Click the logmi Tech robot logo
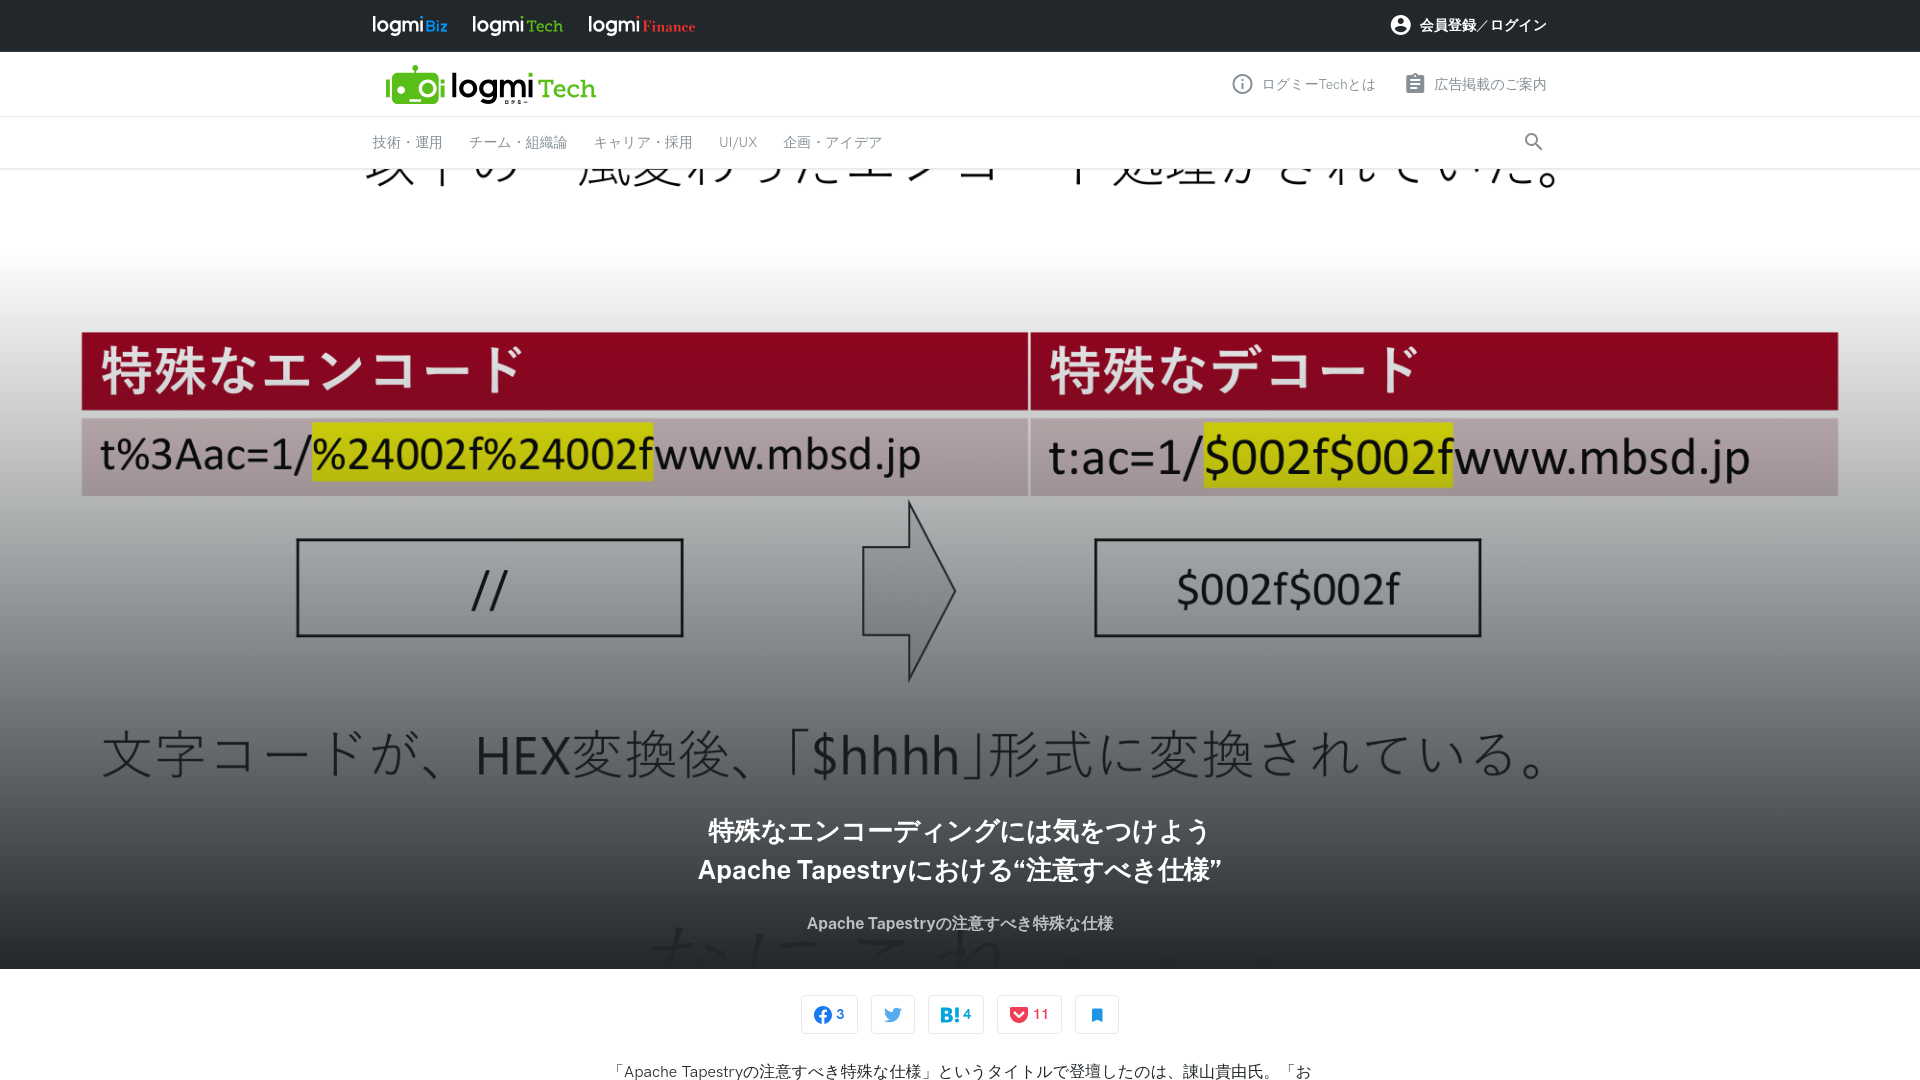The height and width of the screenshot is (1080, 1920). (490, 86)
